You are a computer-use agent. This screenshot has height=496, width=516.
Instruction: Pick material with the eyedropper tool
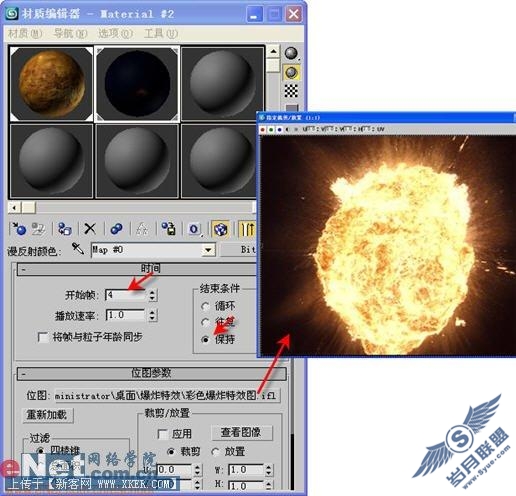click(78, 249)
